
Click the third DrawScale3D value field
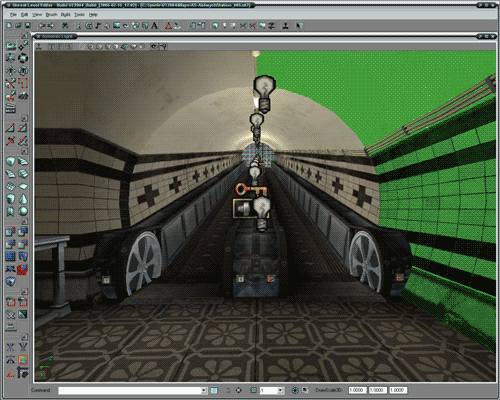398,390
